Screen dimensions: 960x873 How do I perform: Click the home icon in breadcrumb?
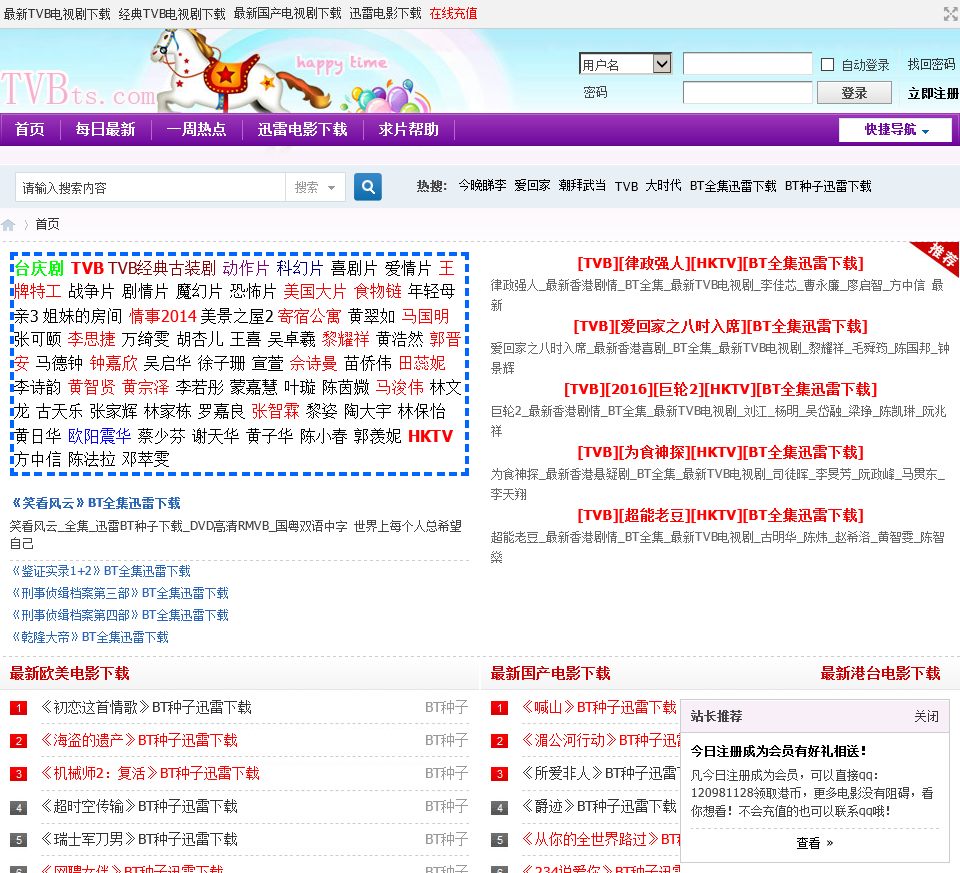pos(9,225)
